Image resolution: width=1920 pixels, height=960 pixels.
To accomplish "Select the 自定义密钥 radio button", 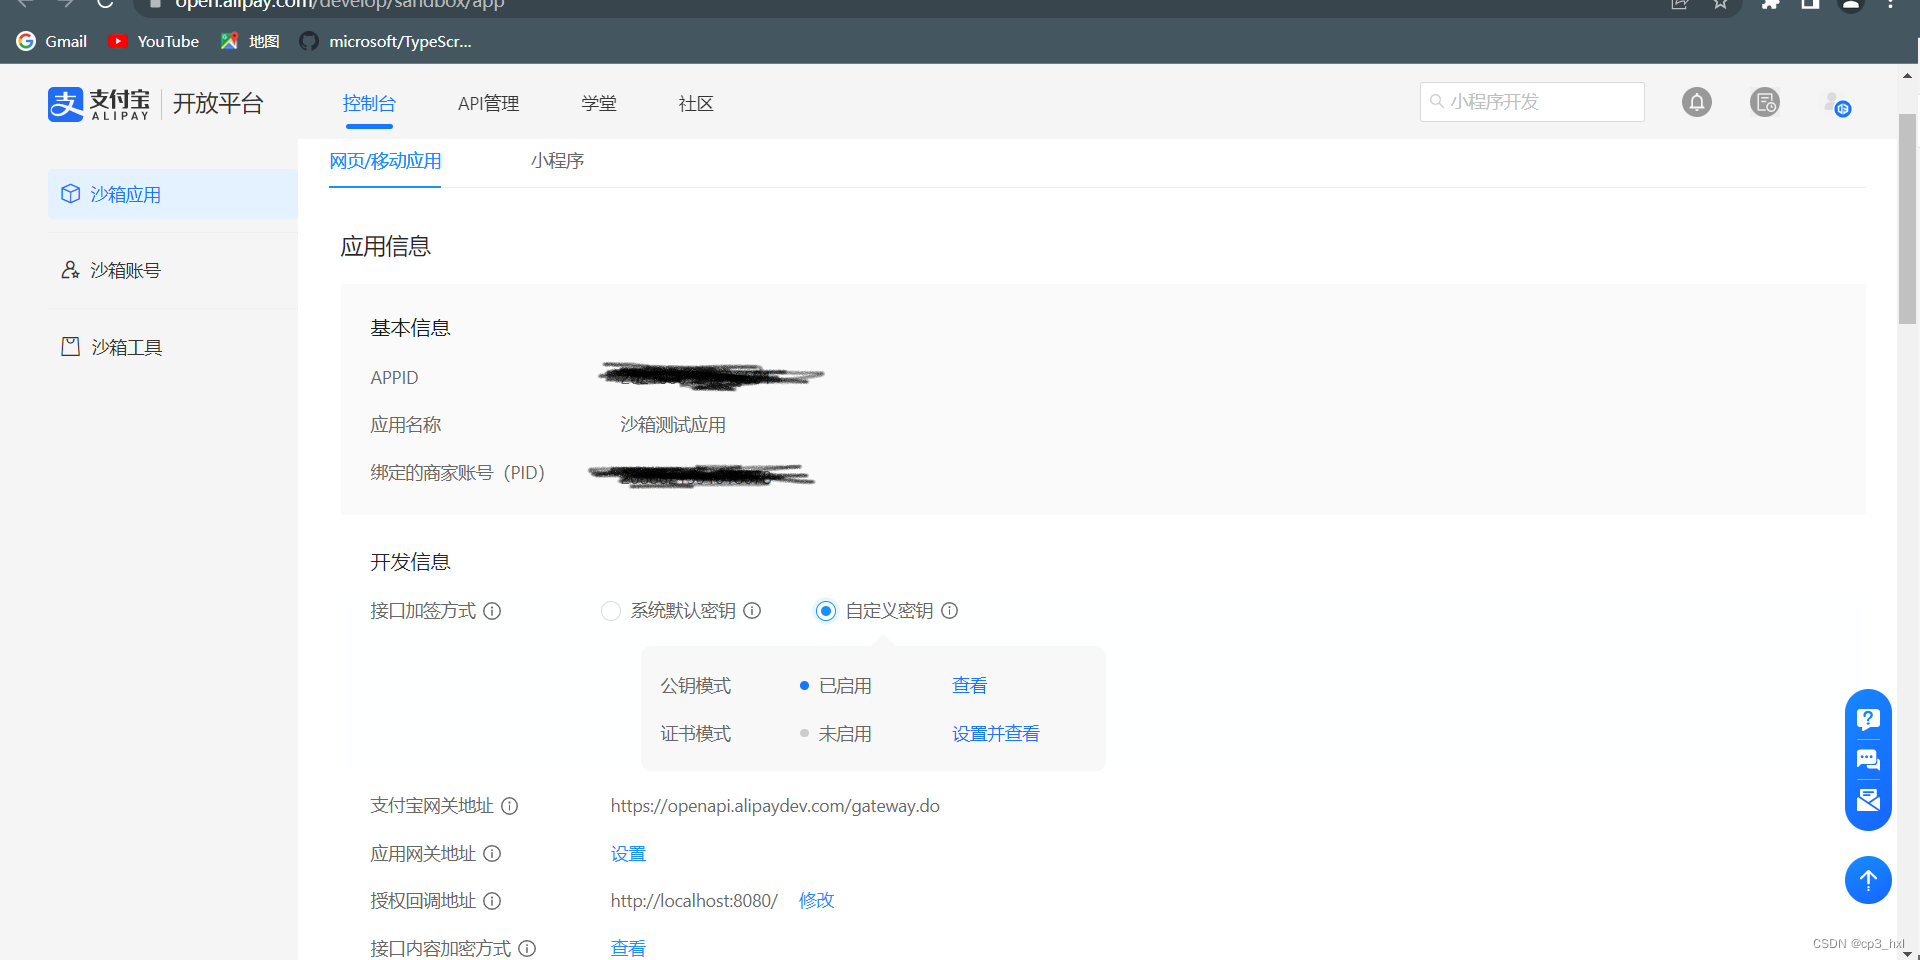I will coord(826,611).
